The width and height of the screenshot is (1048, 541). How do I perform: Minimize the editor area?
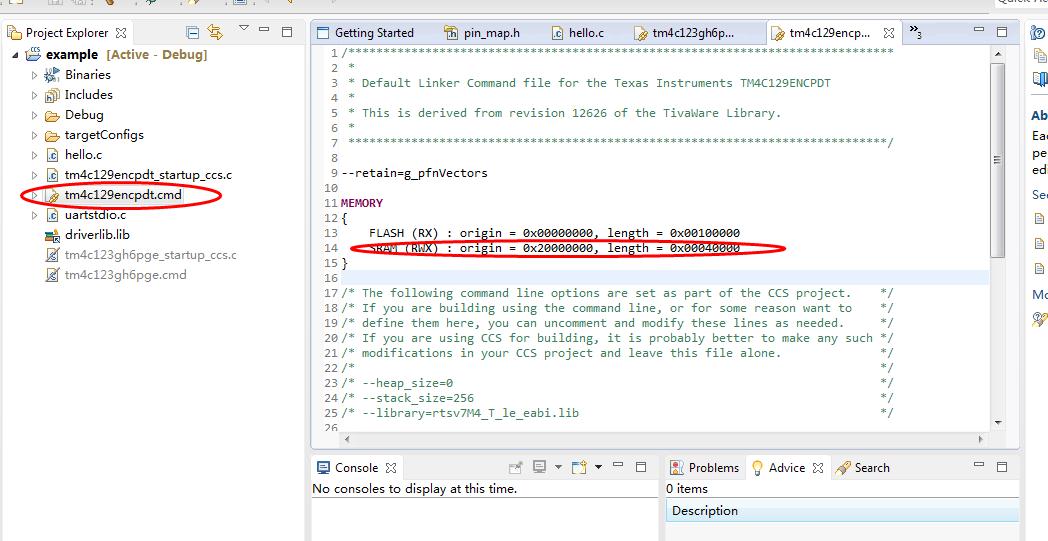[x=979, y=30]
